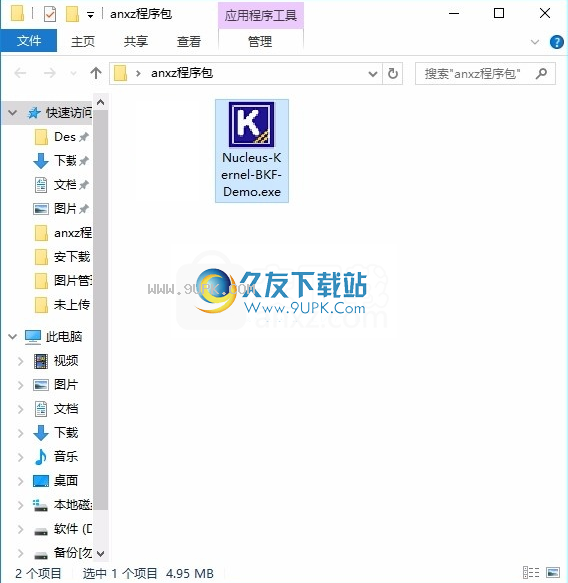
Task: Switch to details view icon in status bar
Action: tap(531, 573)
